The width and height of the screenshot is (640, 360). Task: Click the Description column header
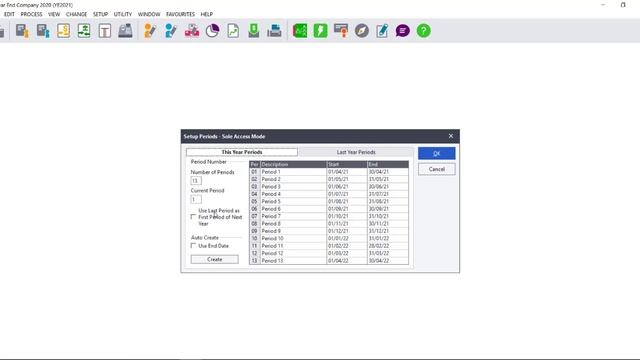coord(293,164)
